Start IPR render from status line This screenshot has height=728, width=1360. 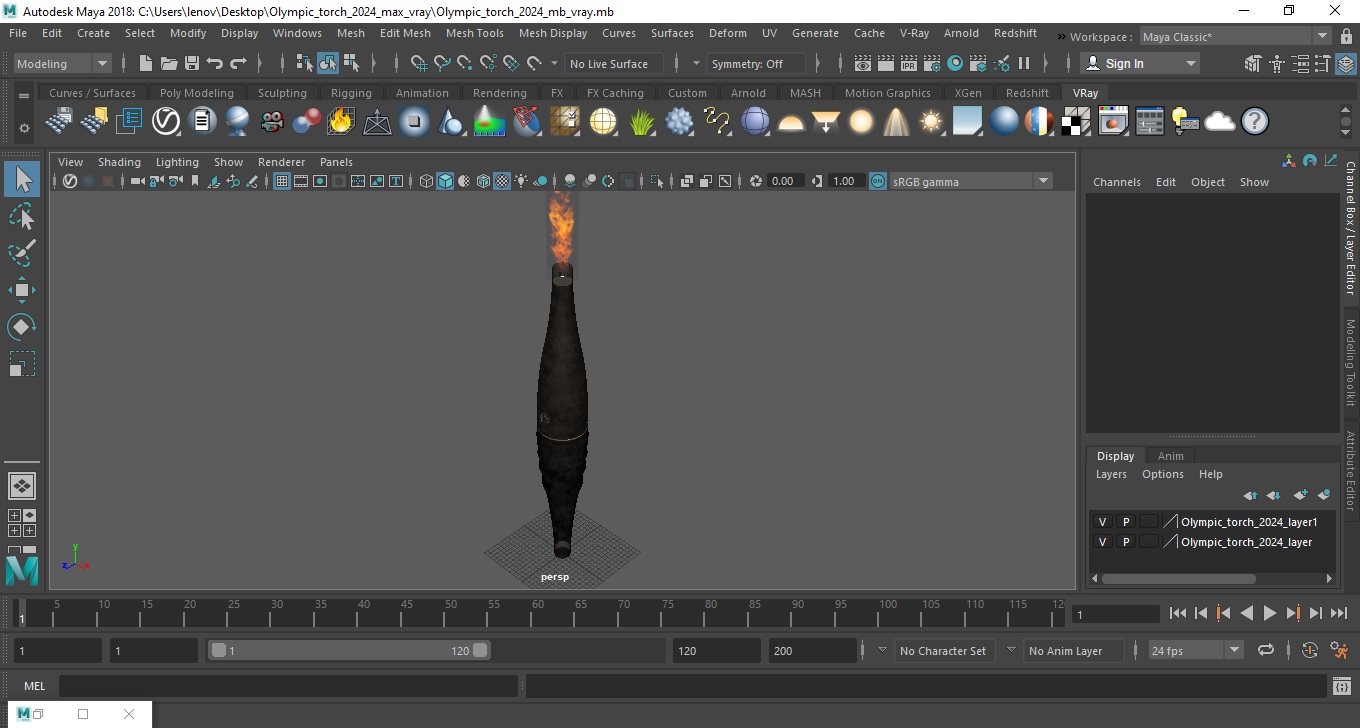(x=909, y=63)
